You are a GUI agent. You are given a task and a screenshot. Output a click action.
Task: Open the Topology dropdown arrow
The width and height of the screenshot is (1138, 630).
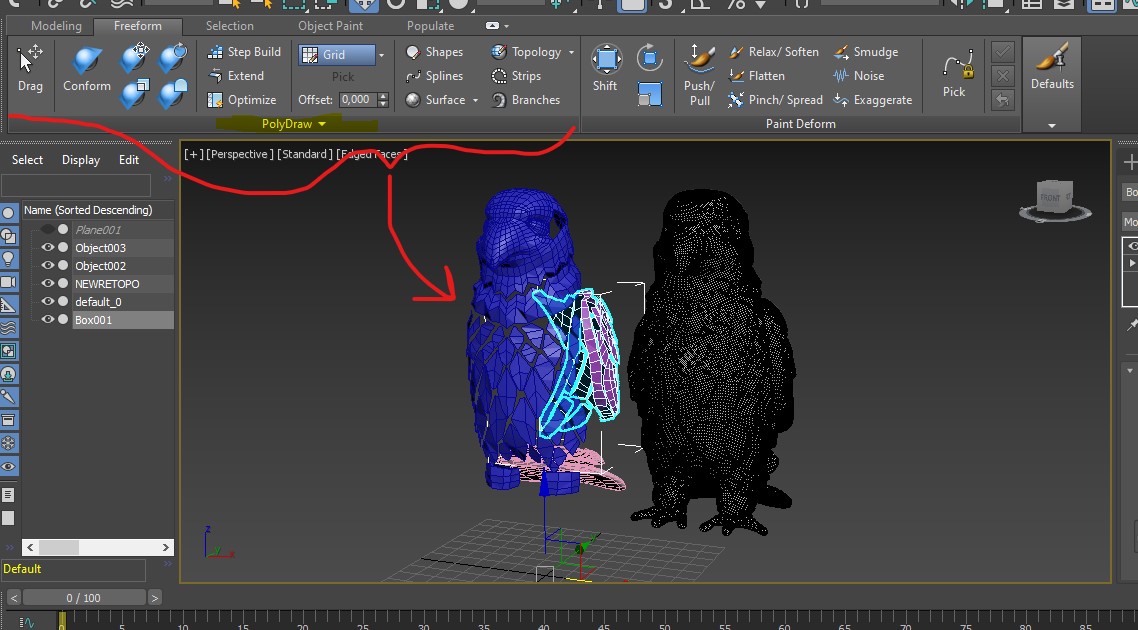571,52
